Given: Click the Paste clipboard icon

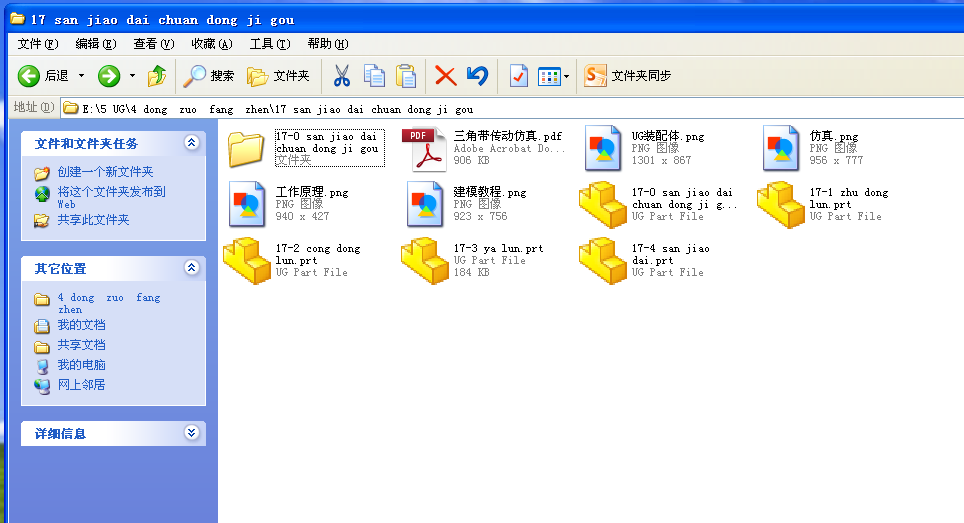Looking at the screenshot, I should 406,76.
